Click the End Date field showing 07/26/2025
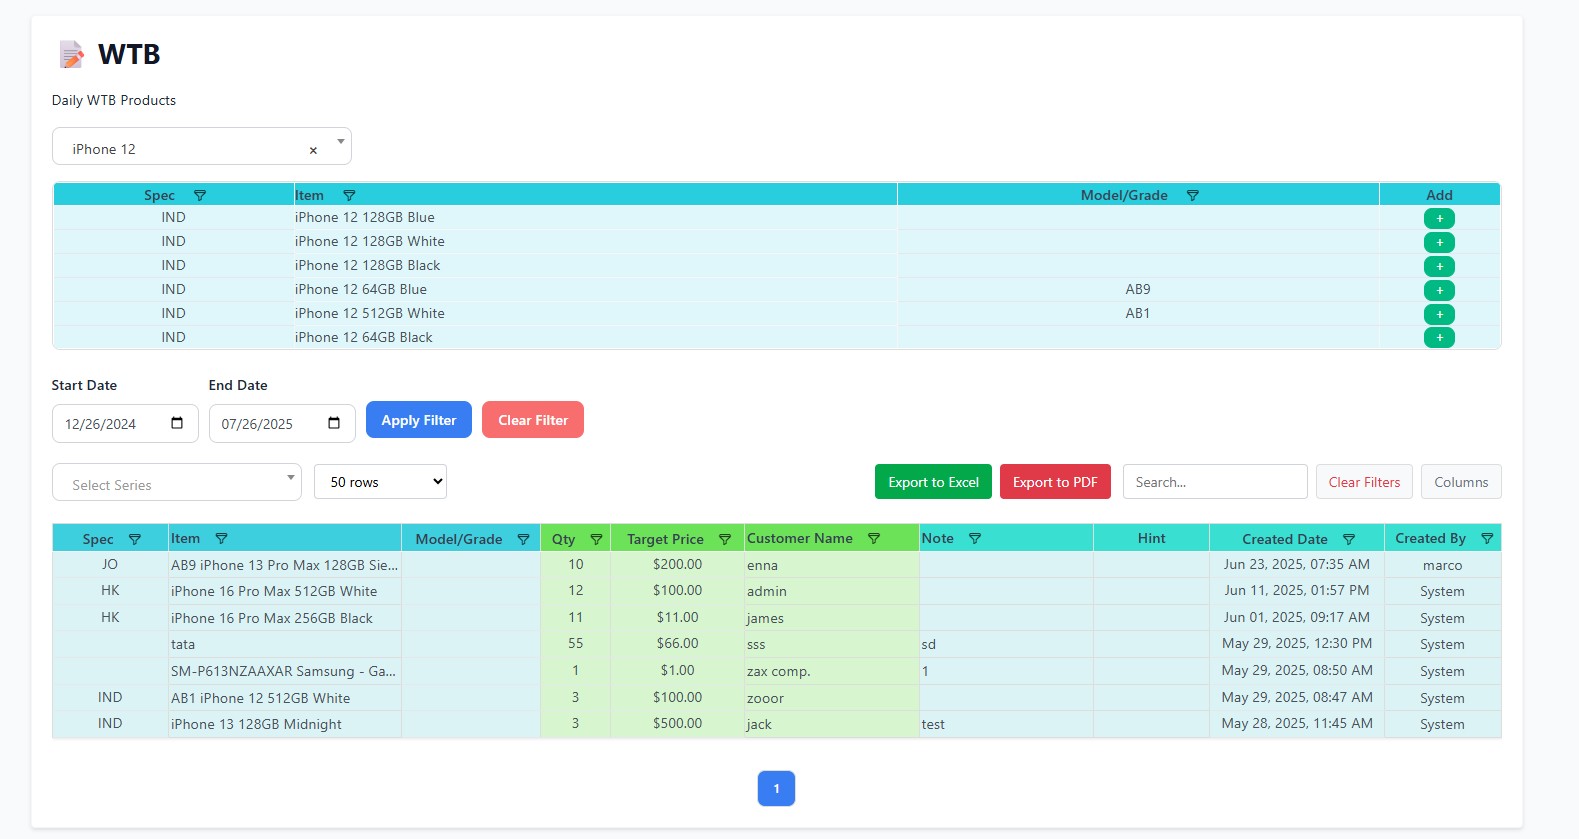The image size is (1579, 839). (282, 423)
